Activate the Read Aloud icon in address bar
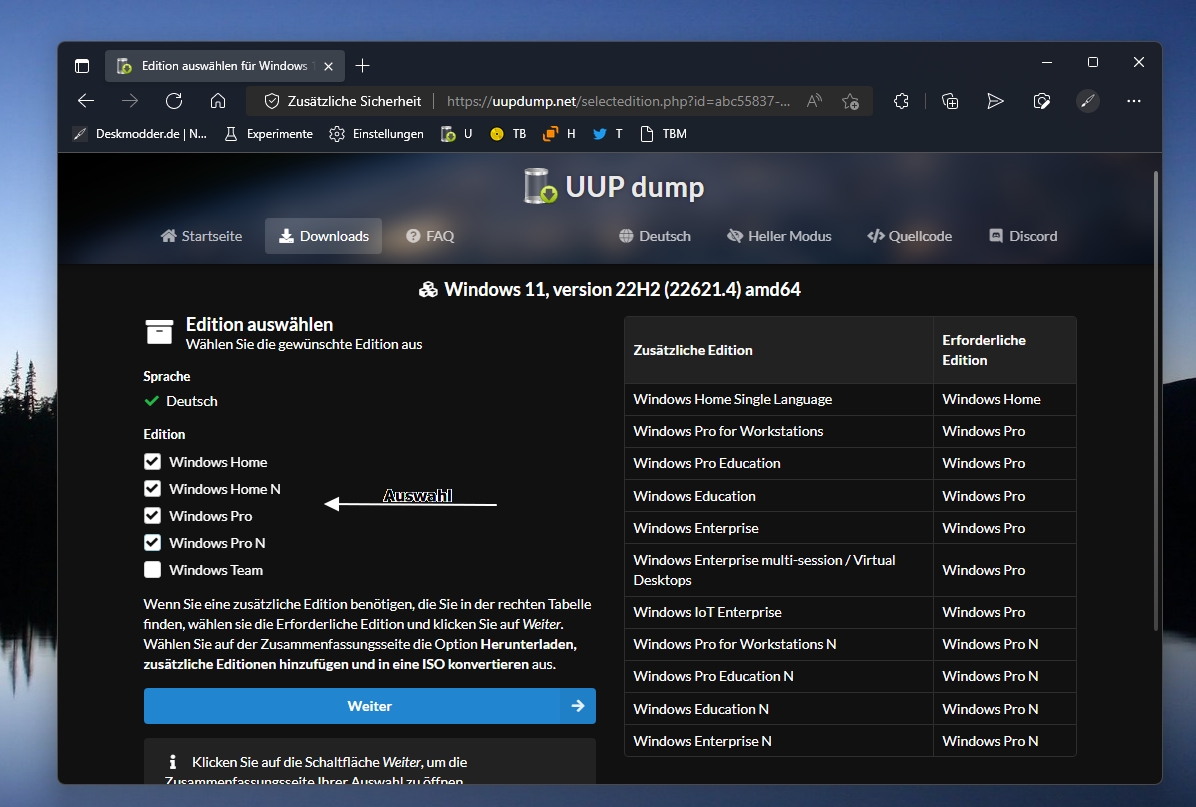The width and height of the screenshot is (1196, 807). click(x=815, y=101)
